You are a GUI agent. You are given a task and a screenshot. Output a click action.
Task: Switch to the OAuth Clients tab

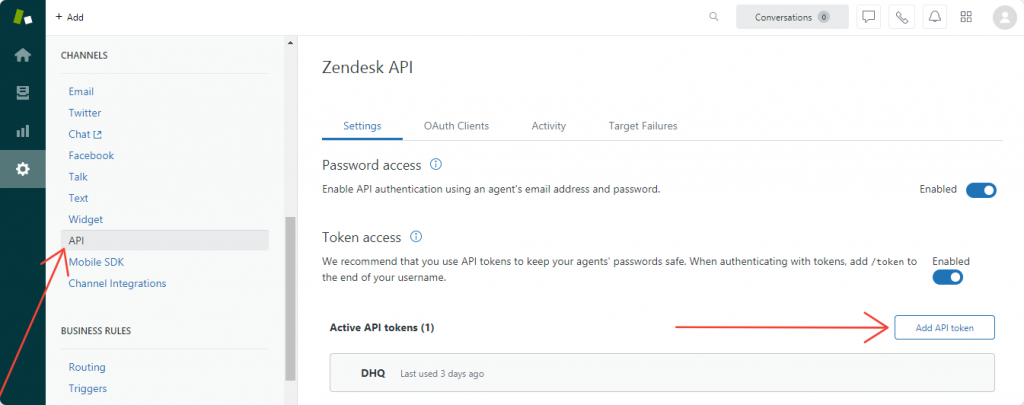click(456, 126)
